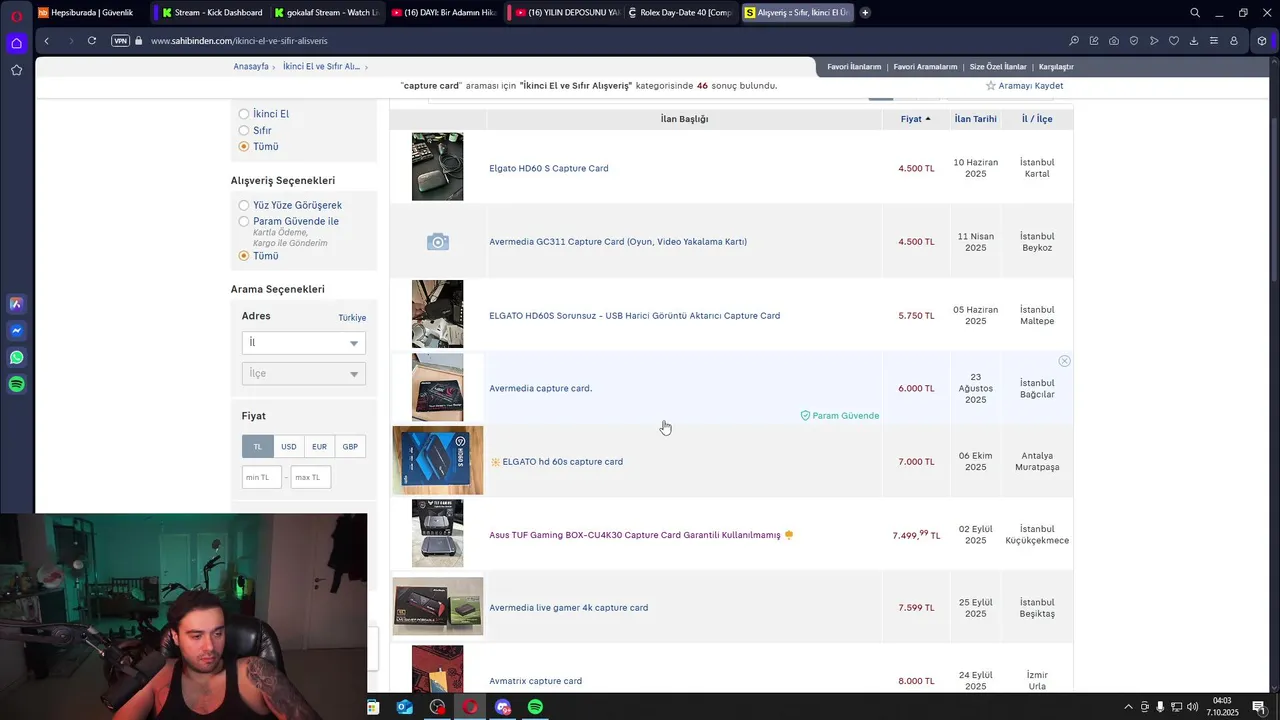Sort listings by İlan Tarihi column

point(975,119)
